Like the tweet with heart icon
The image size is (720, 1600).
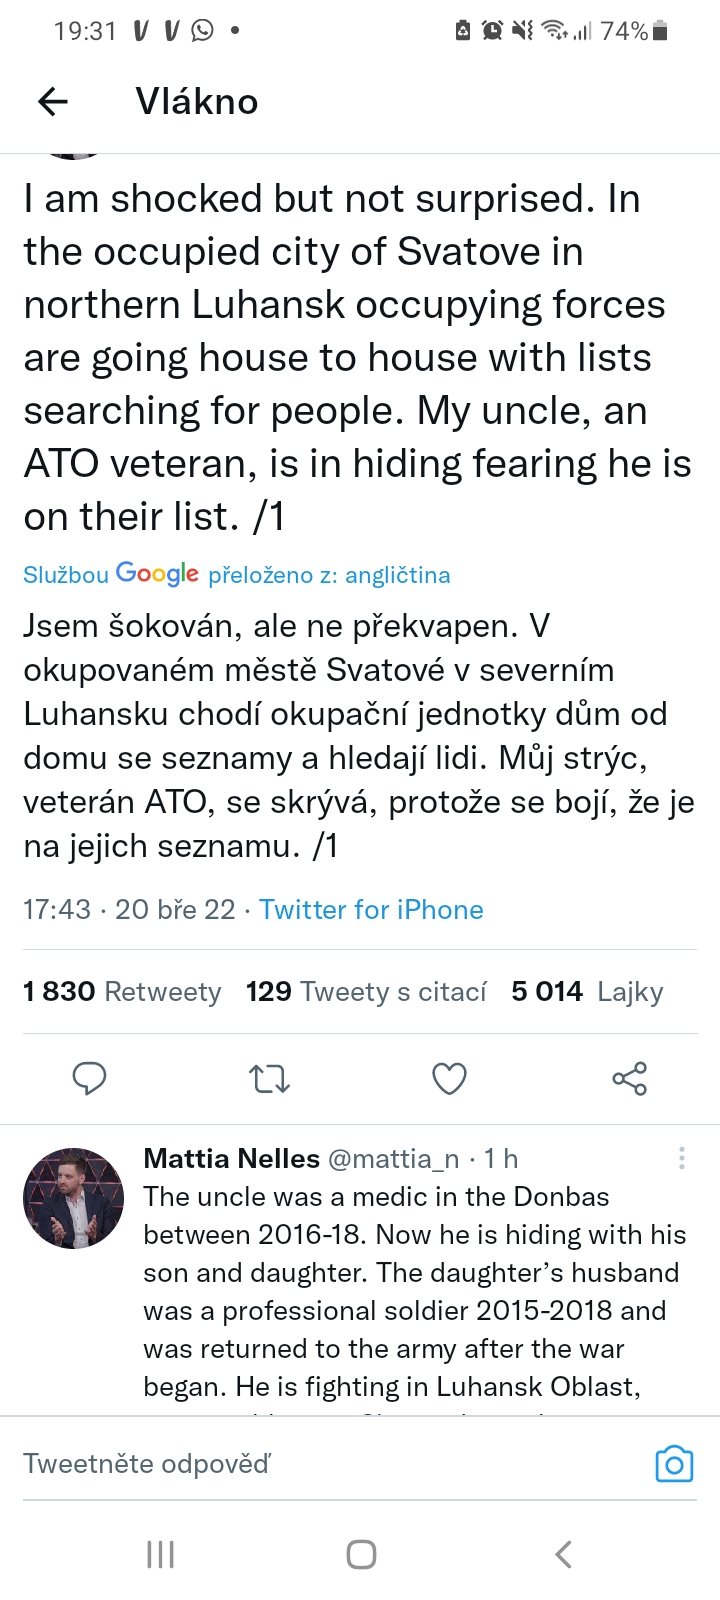tap(449, 1079)
